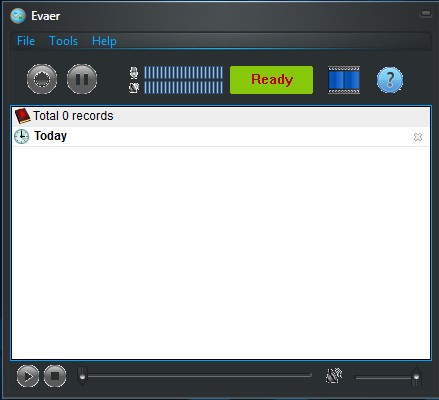Click the Total 0 records header
Image resolution: width=439 pixels, height=400 pixels.
[x=221, y=116]
